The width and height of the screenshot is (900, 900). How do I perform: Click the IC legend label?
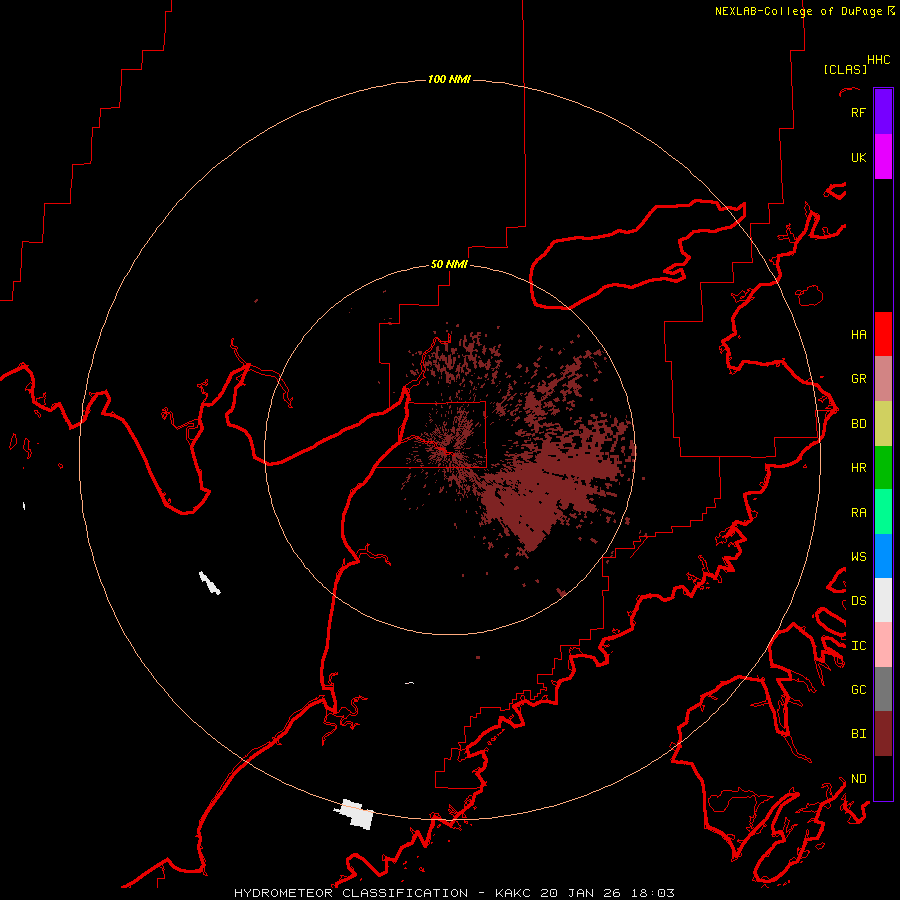coord(858,646)
